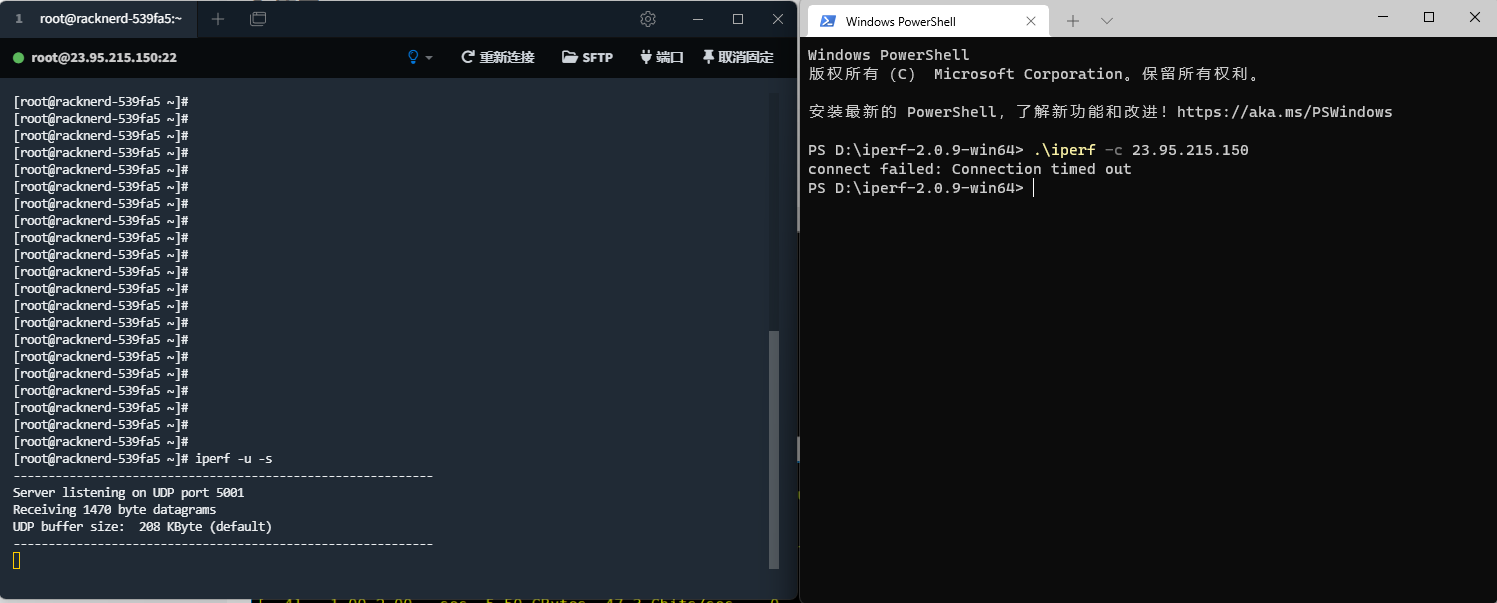The height and width of the screenshot is (603, 1497).
Task: Click the PowerShell icon on the terminal tab
Action: [x=829, y=20]
